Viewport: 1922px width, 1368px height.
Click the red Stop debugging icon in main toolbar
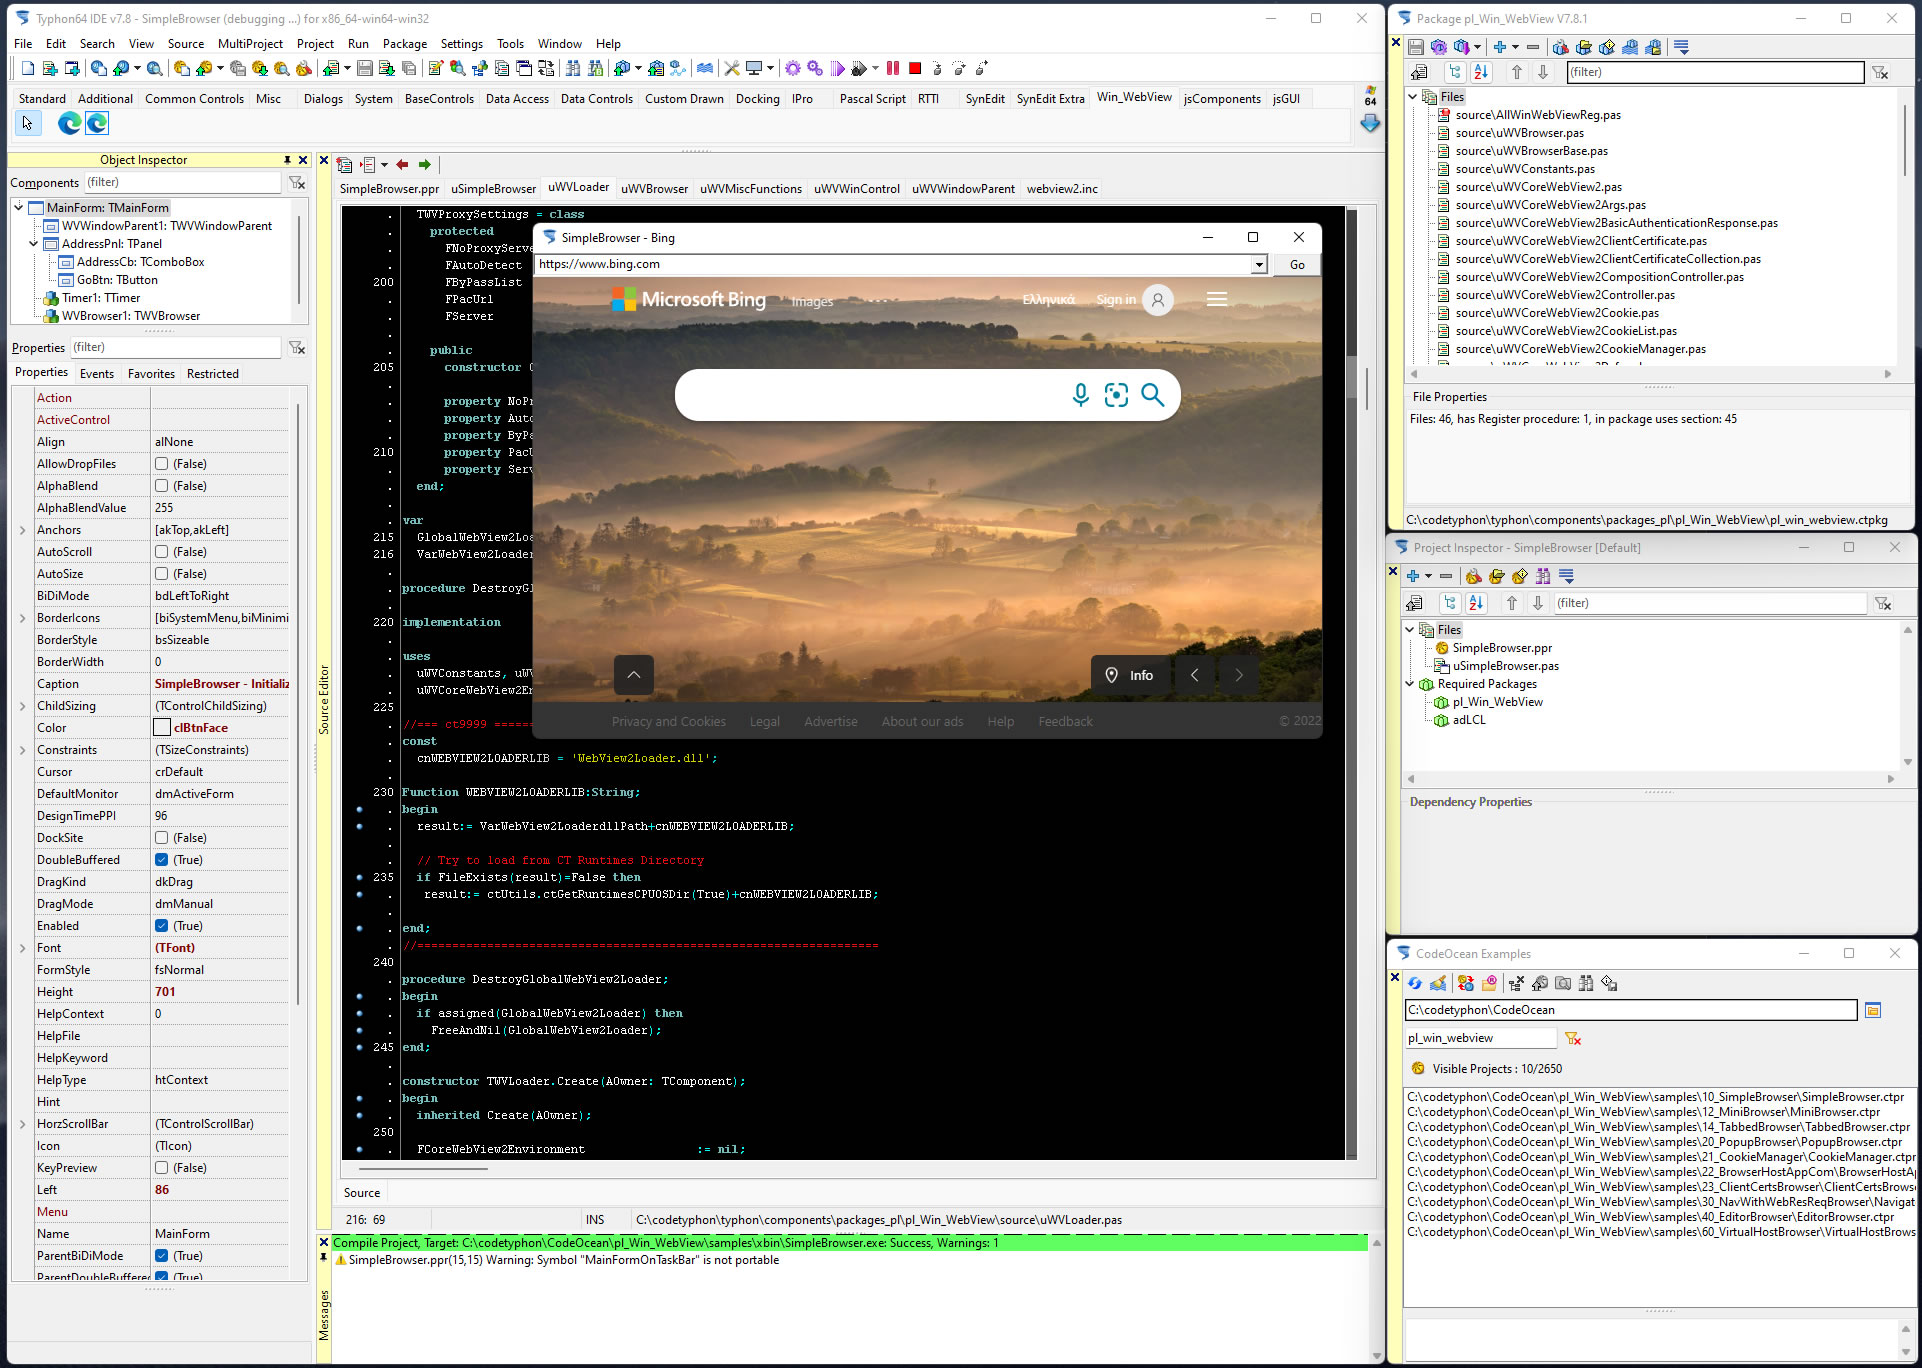pos(914,68)
